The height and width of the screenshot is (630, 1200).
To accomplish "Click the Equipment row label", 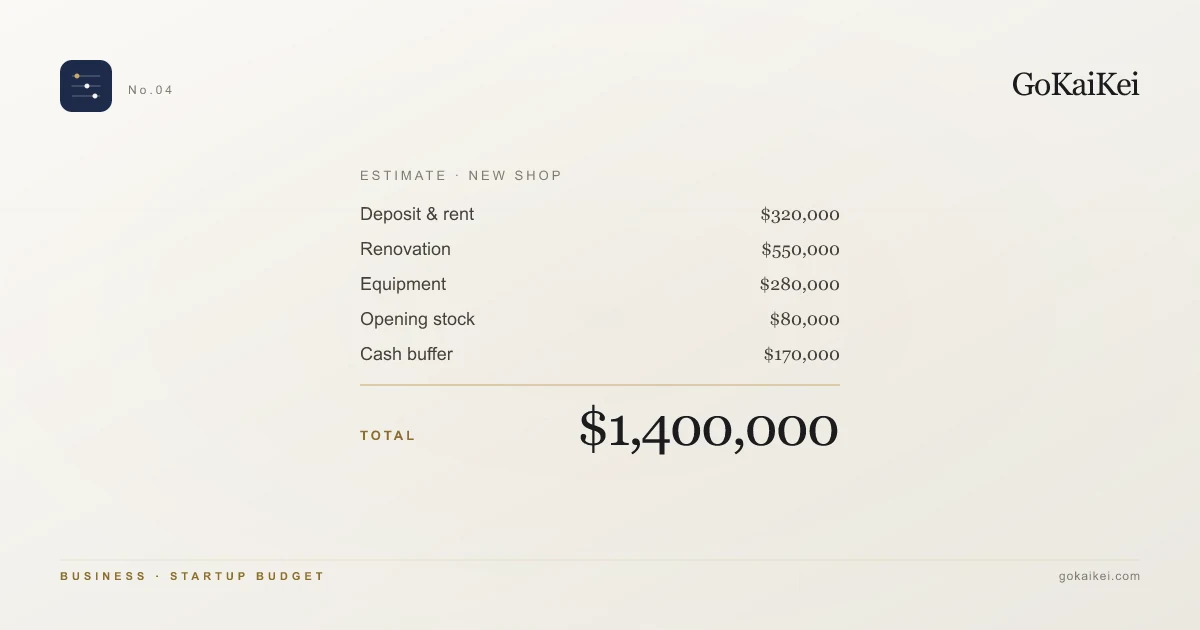I will click(x=403, y=284).
